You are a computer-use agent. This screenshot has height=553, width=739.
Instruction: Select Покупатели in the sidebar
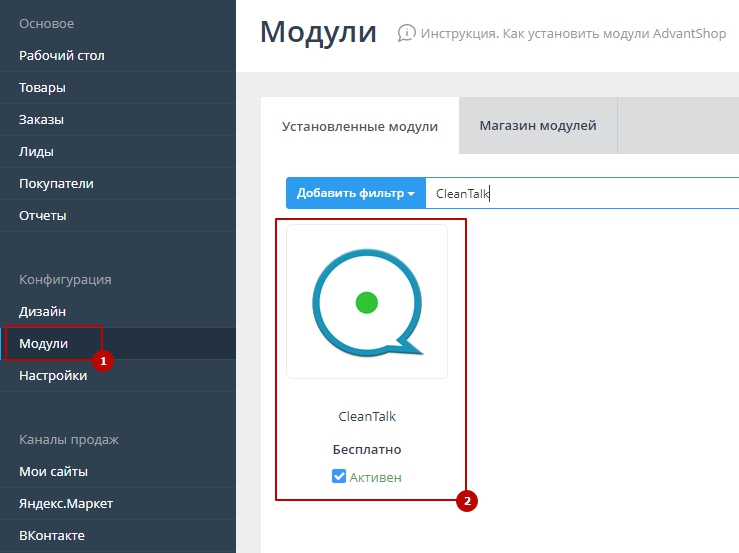coord(57,183)
